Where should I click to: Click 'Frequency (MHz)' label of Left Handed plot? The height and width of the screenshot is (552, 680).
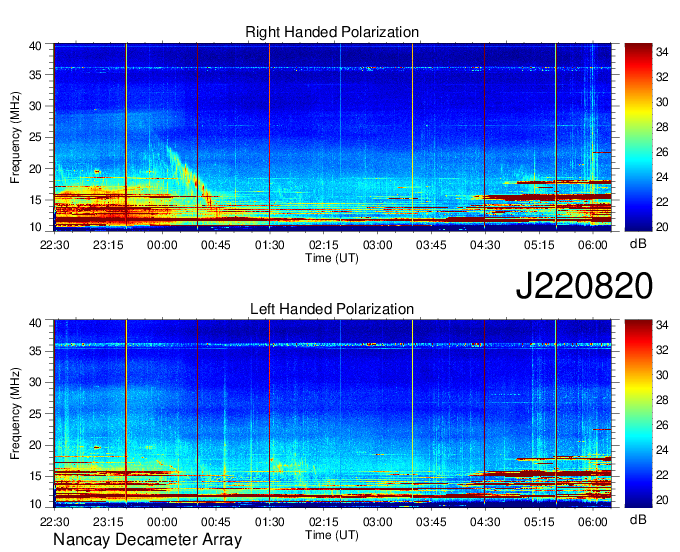(x=15, y=414)
